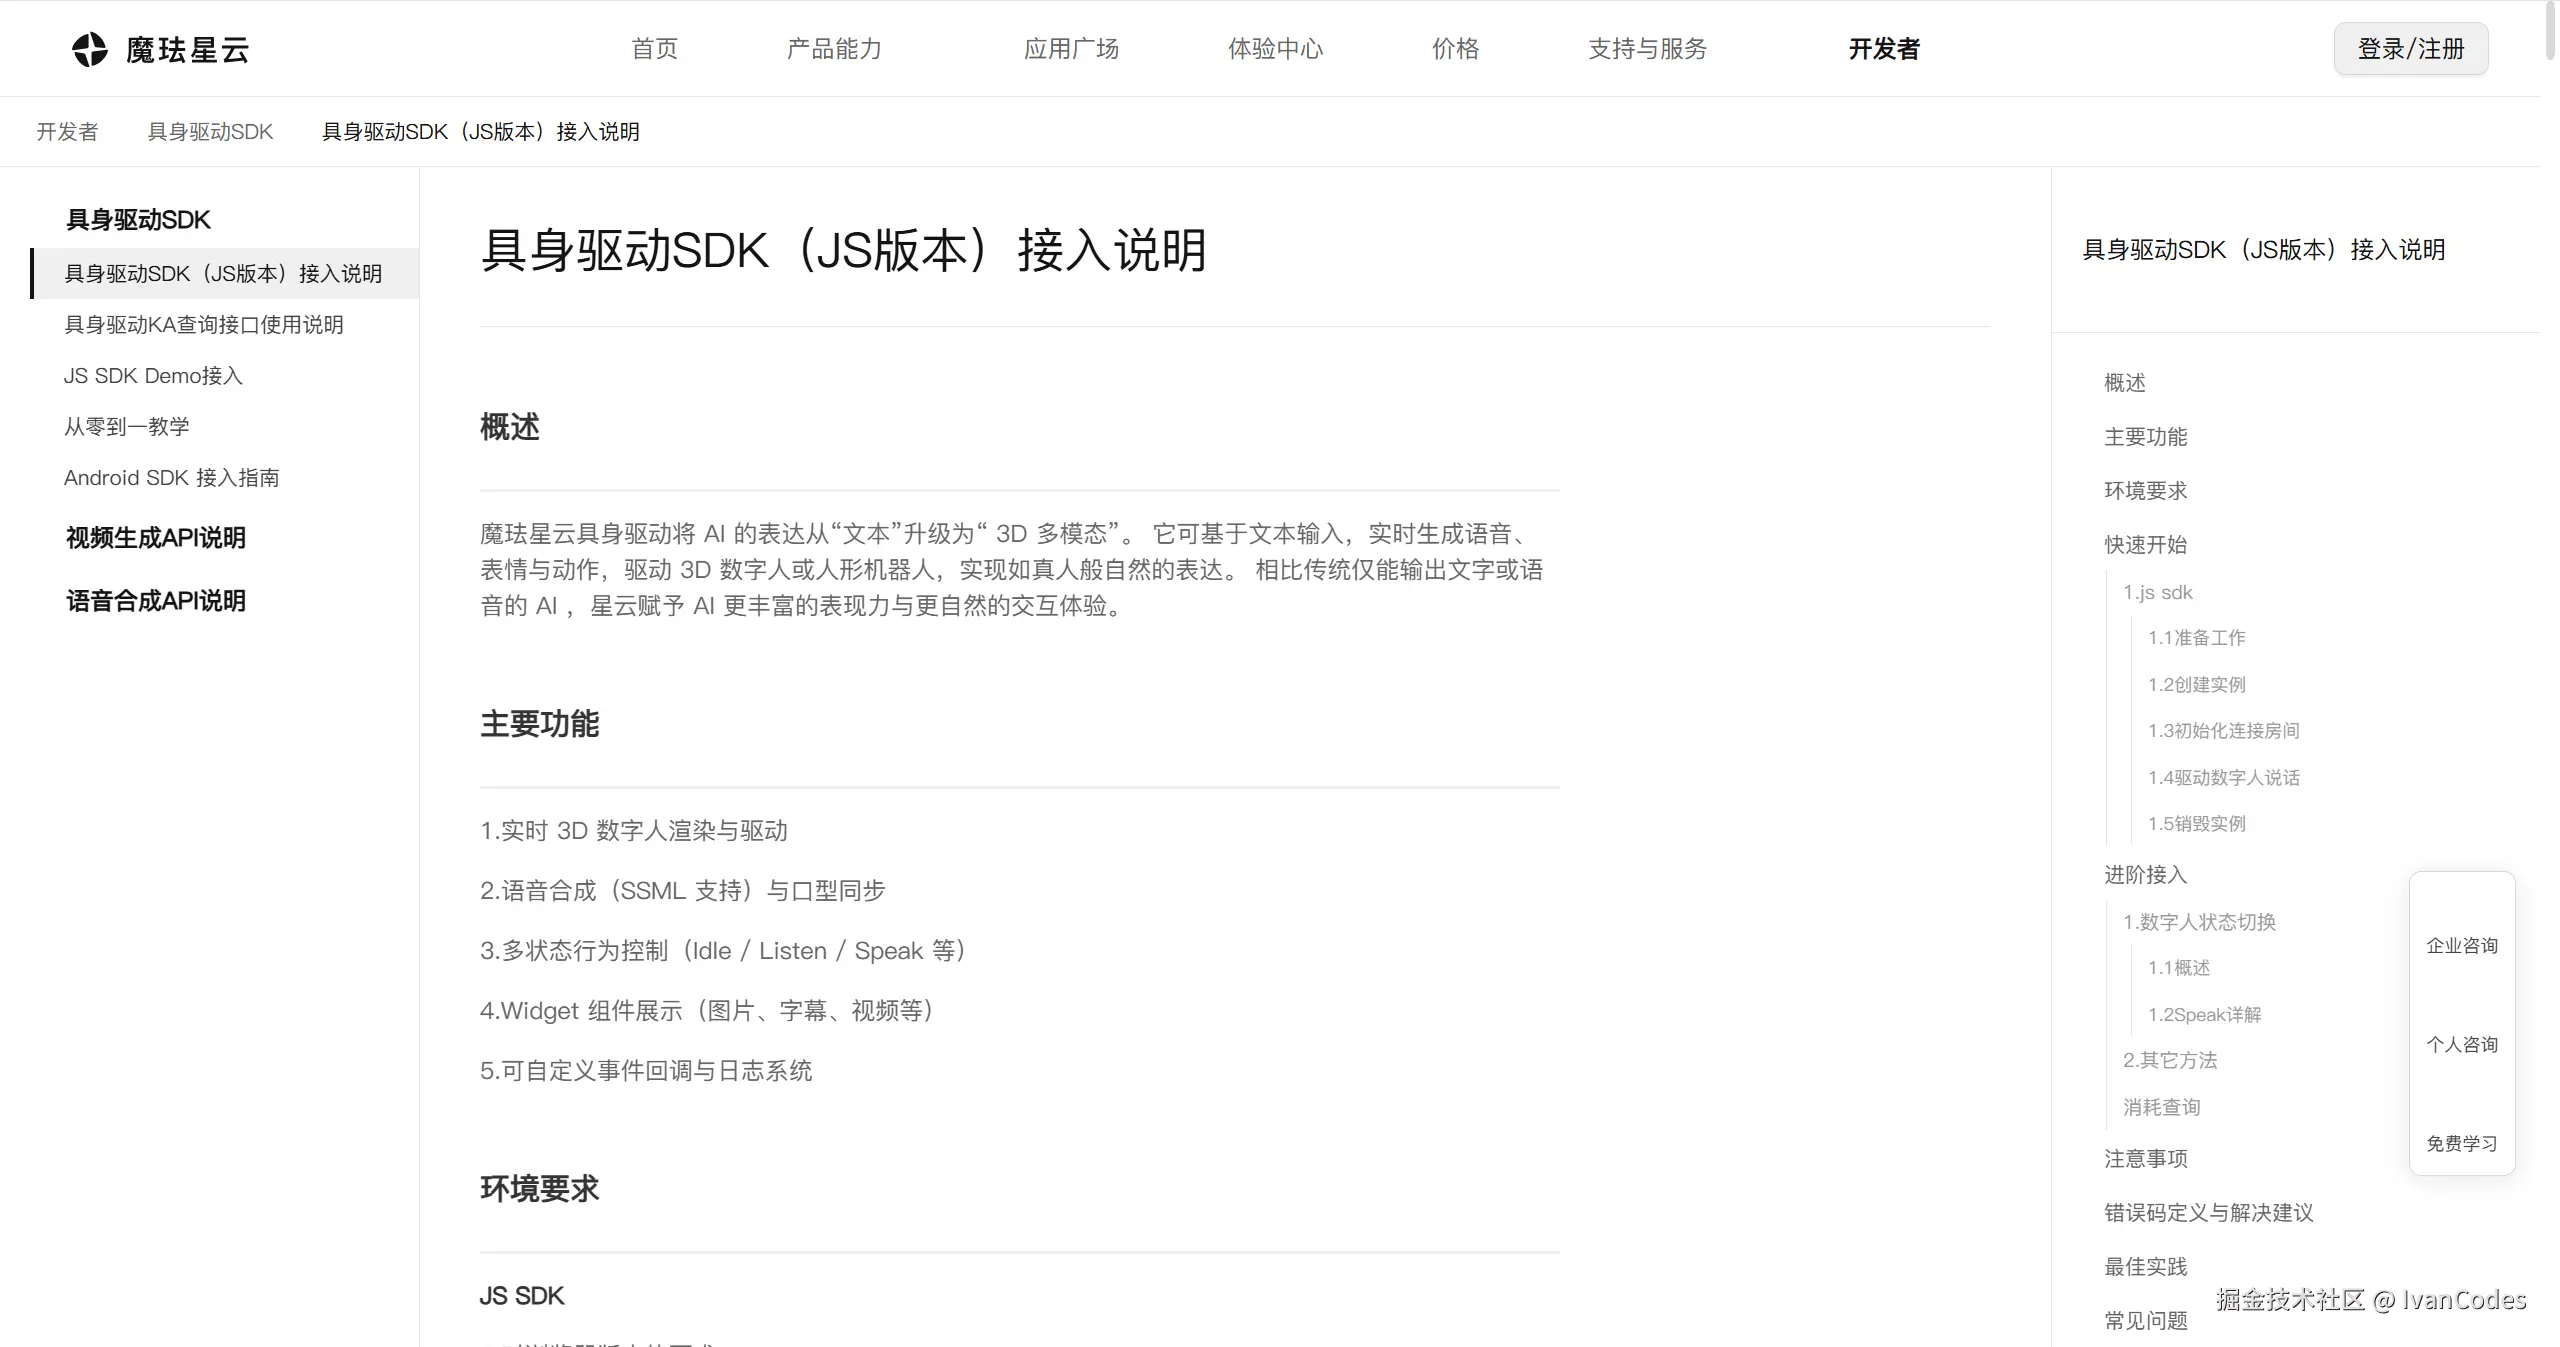Jump to 概述 in table of contents
This screenshot has height=1347, width=2560.
pyautogui.click(x=2125, y=383)
